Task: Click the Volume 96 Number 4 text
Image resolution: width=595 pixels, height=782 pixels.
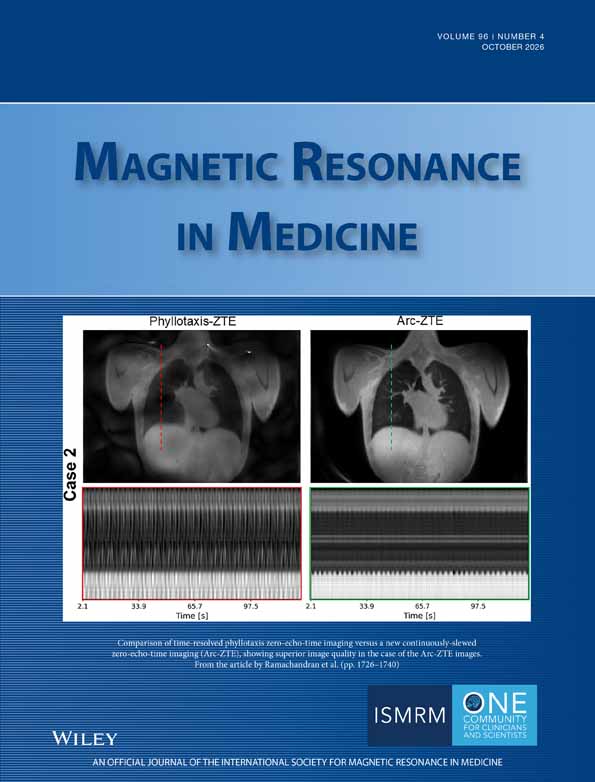Action: click(x=490, y=37)
